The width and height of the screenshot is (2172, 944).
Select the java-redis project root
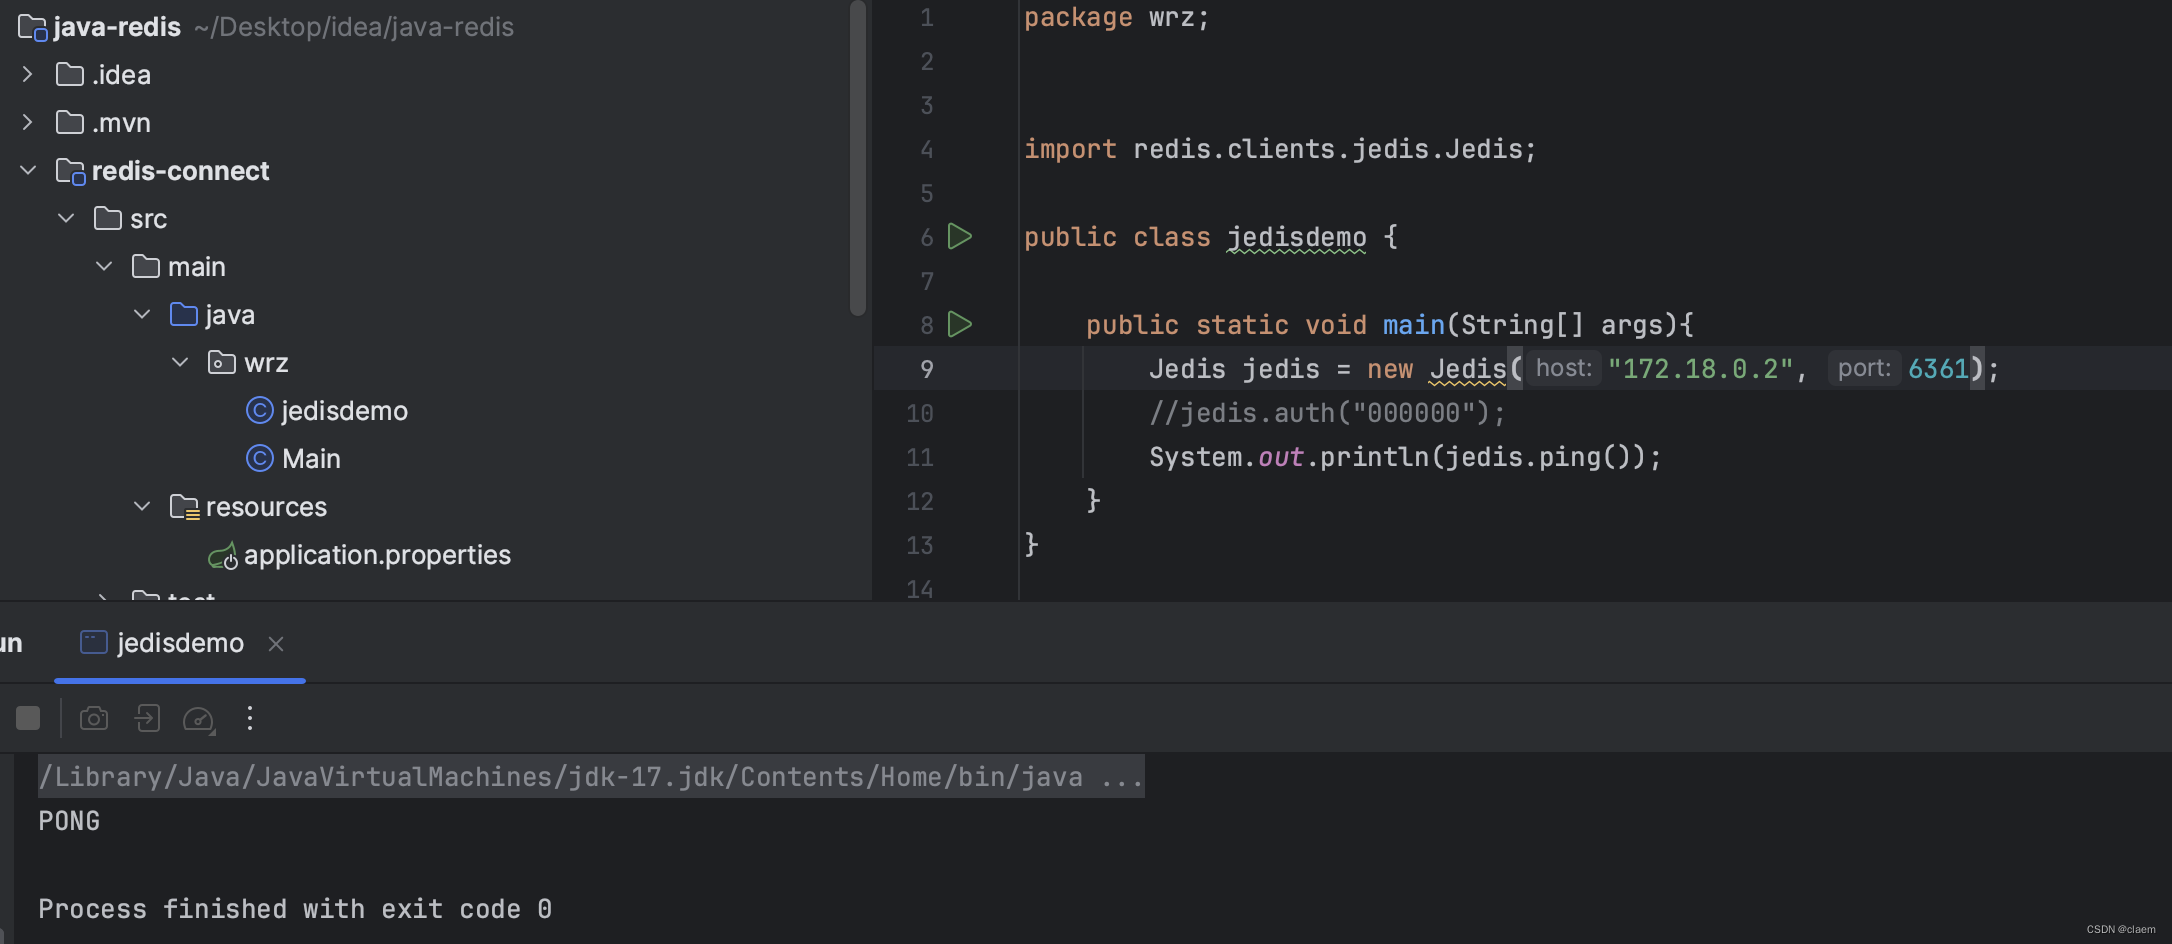(x=116, y=27)
